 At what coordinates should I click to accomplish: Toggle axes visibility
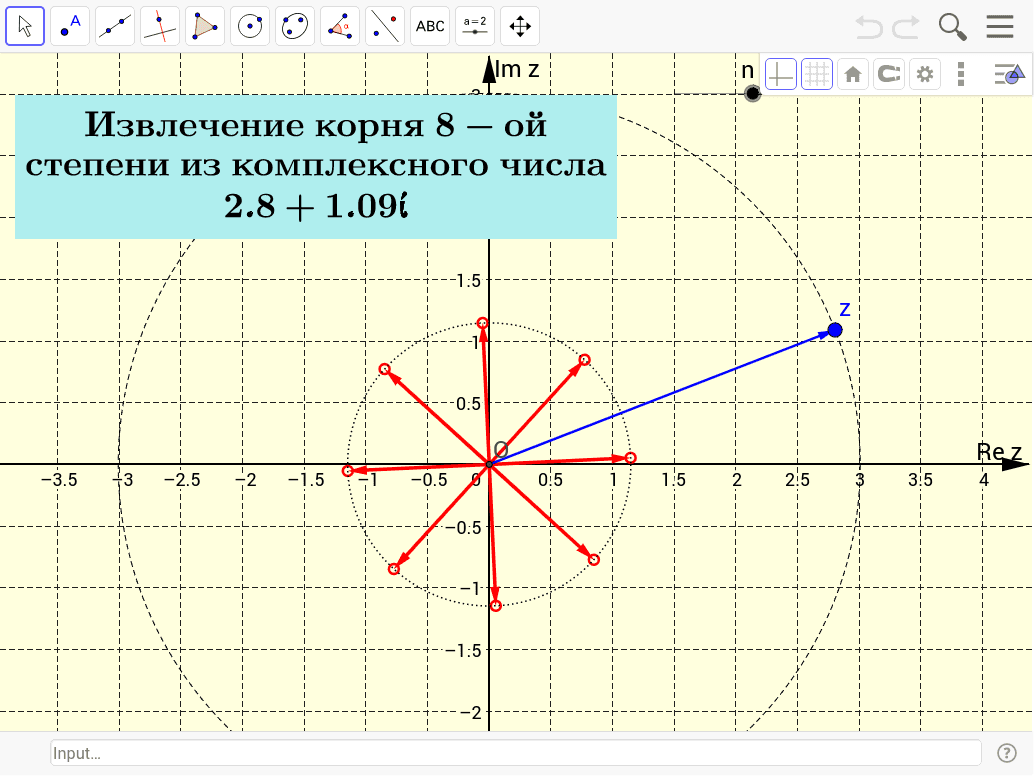pos(781,74)
